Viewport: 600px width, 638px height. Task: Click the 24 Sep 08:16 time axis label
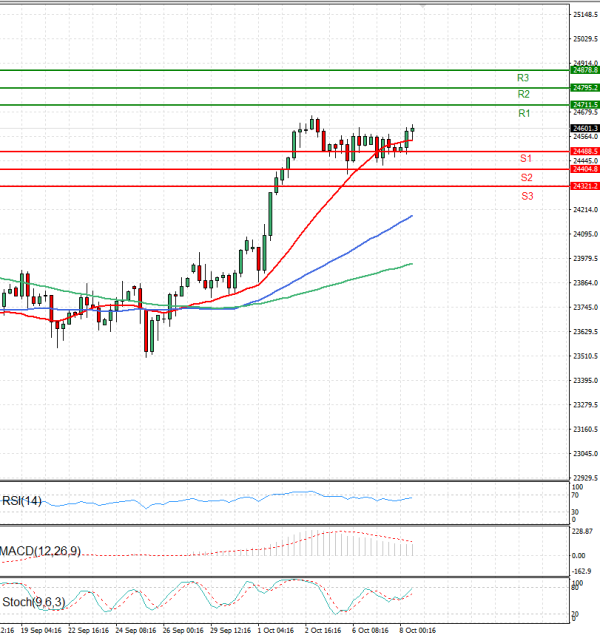pos(134,631)
